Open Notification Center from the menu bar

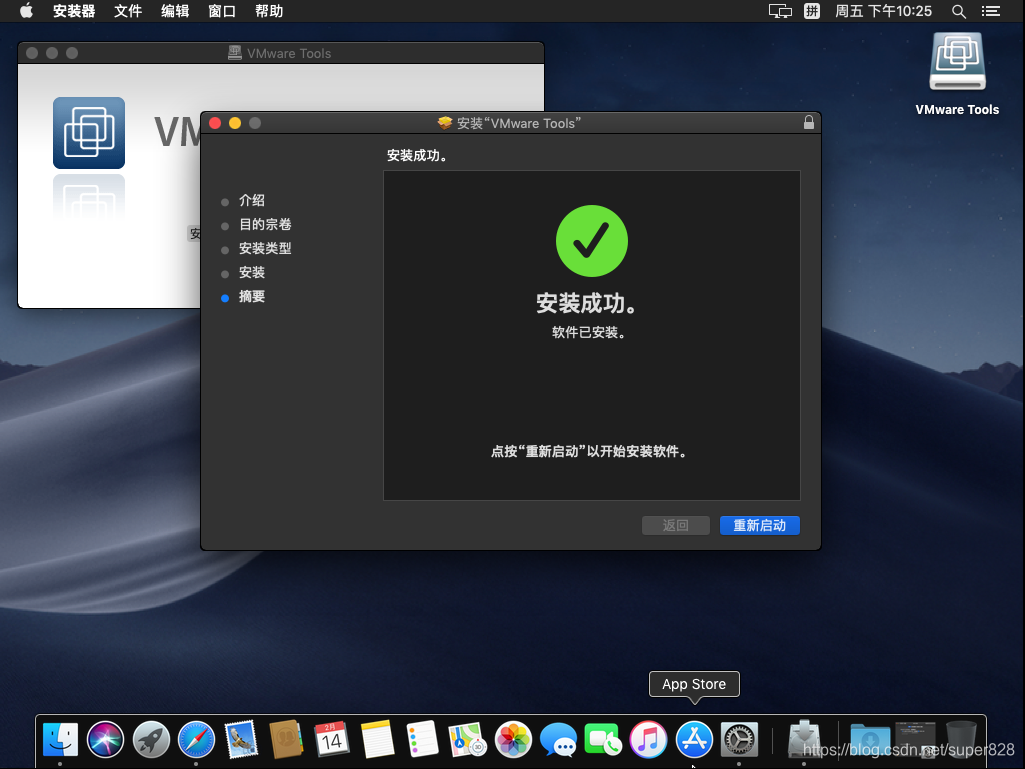pyautogui.click(x=991, y=11)
